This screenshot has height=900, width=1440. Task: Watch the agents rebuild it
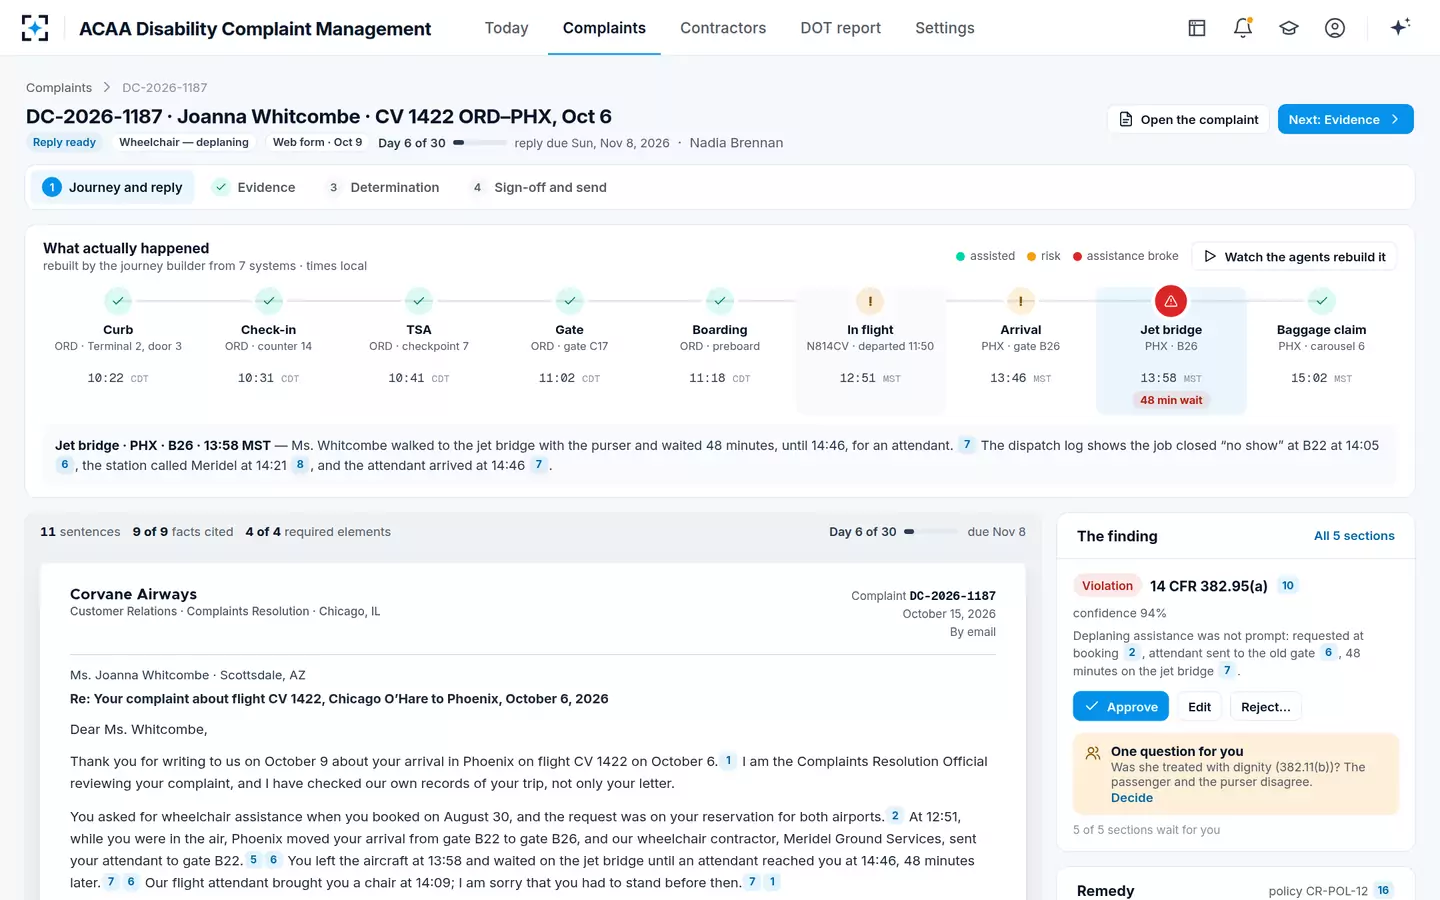point(1295,257)
